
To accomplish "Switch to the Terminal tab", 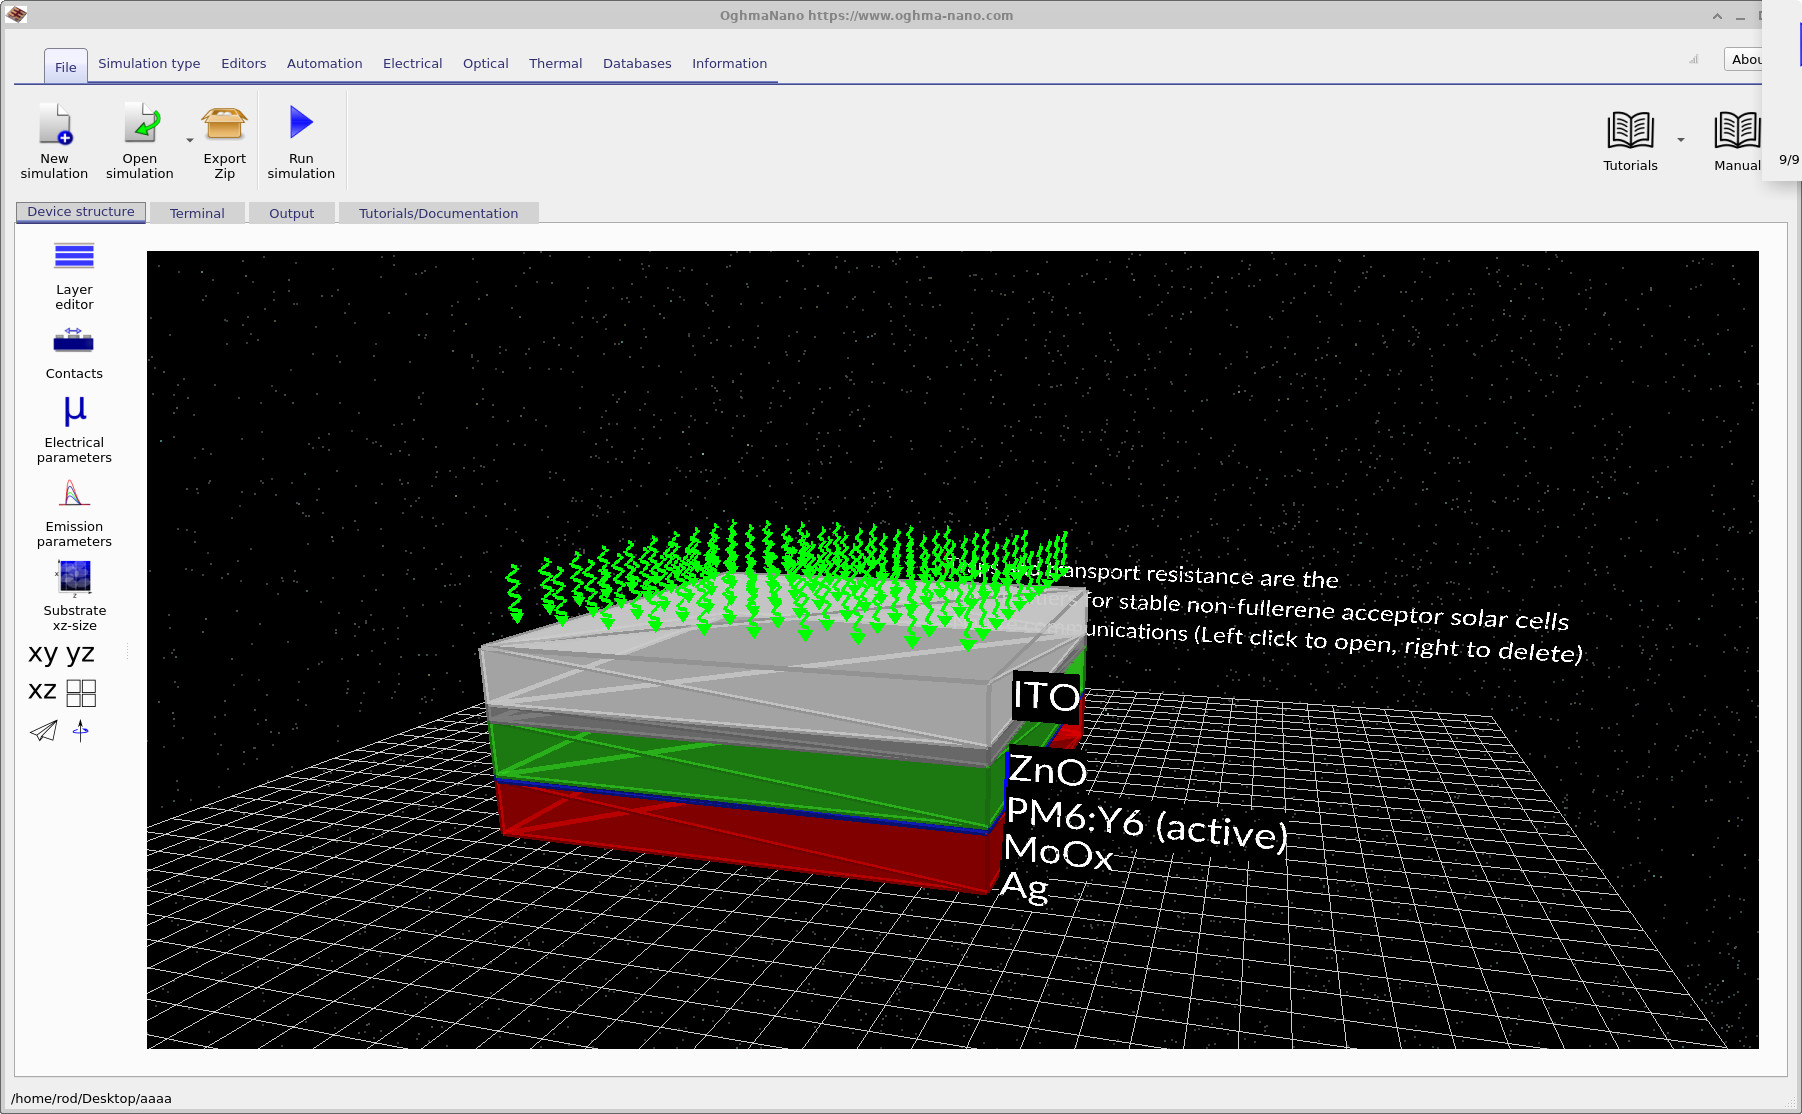I will [x=197, y=213].
